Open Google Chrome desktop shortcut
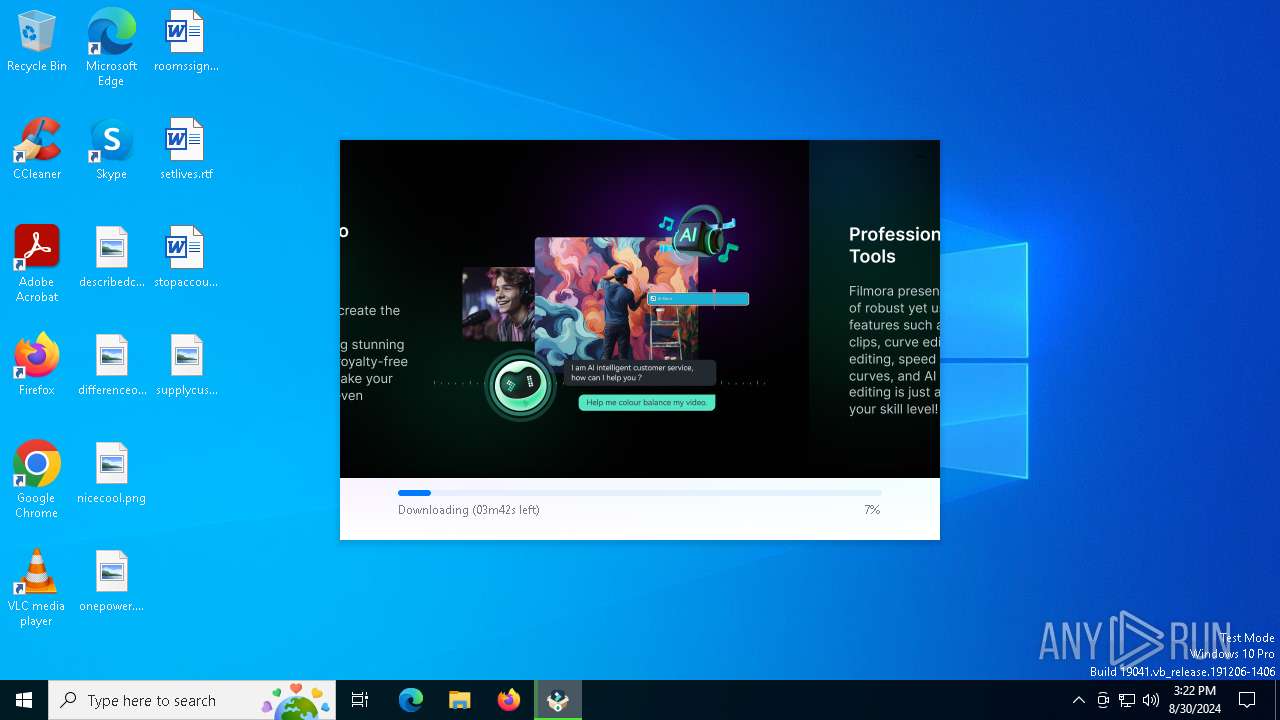1280x720 pixels. click(37, 480)
